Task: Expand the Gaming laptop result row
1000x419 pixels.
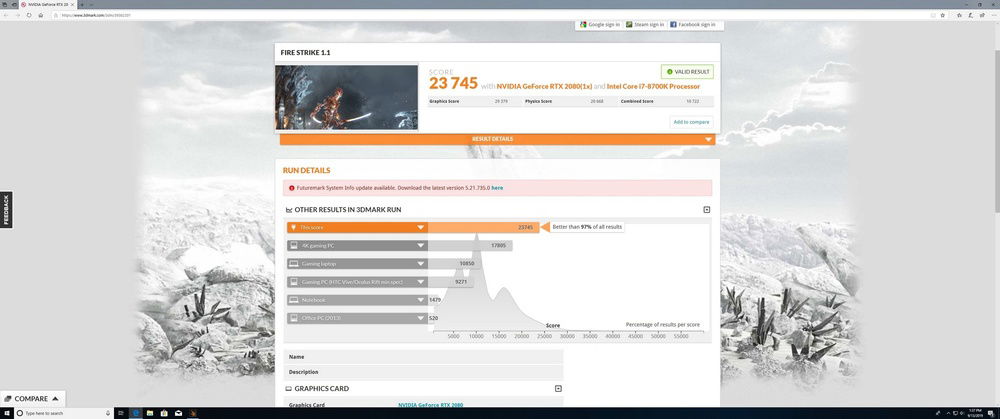Action: pos(421,263)
